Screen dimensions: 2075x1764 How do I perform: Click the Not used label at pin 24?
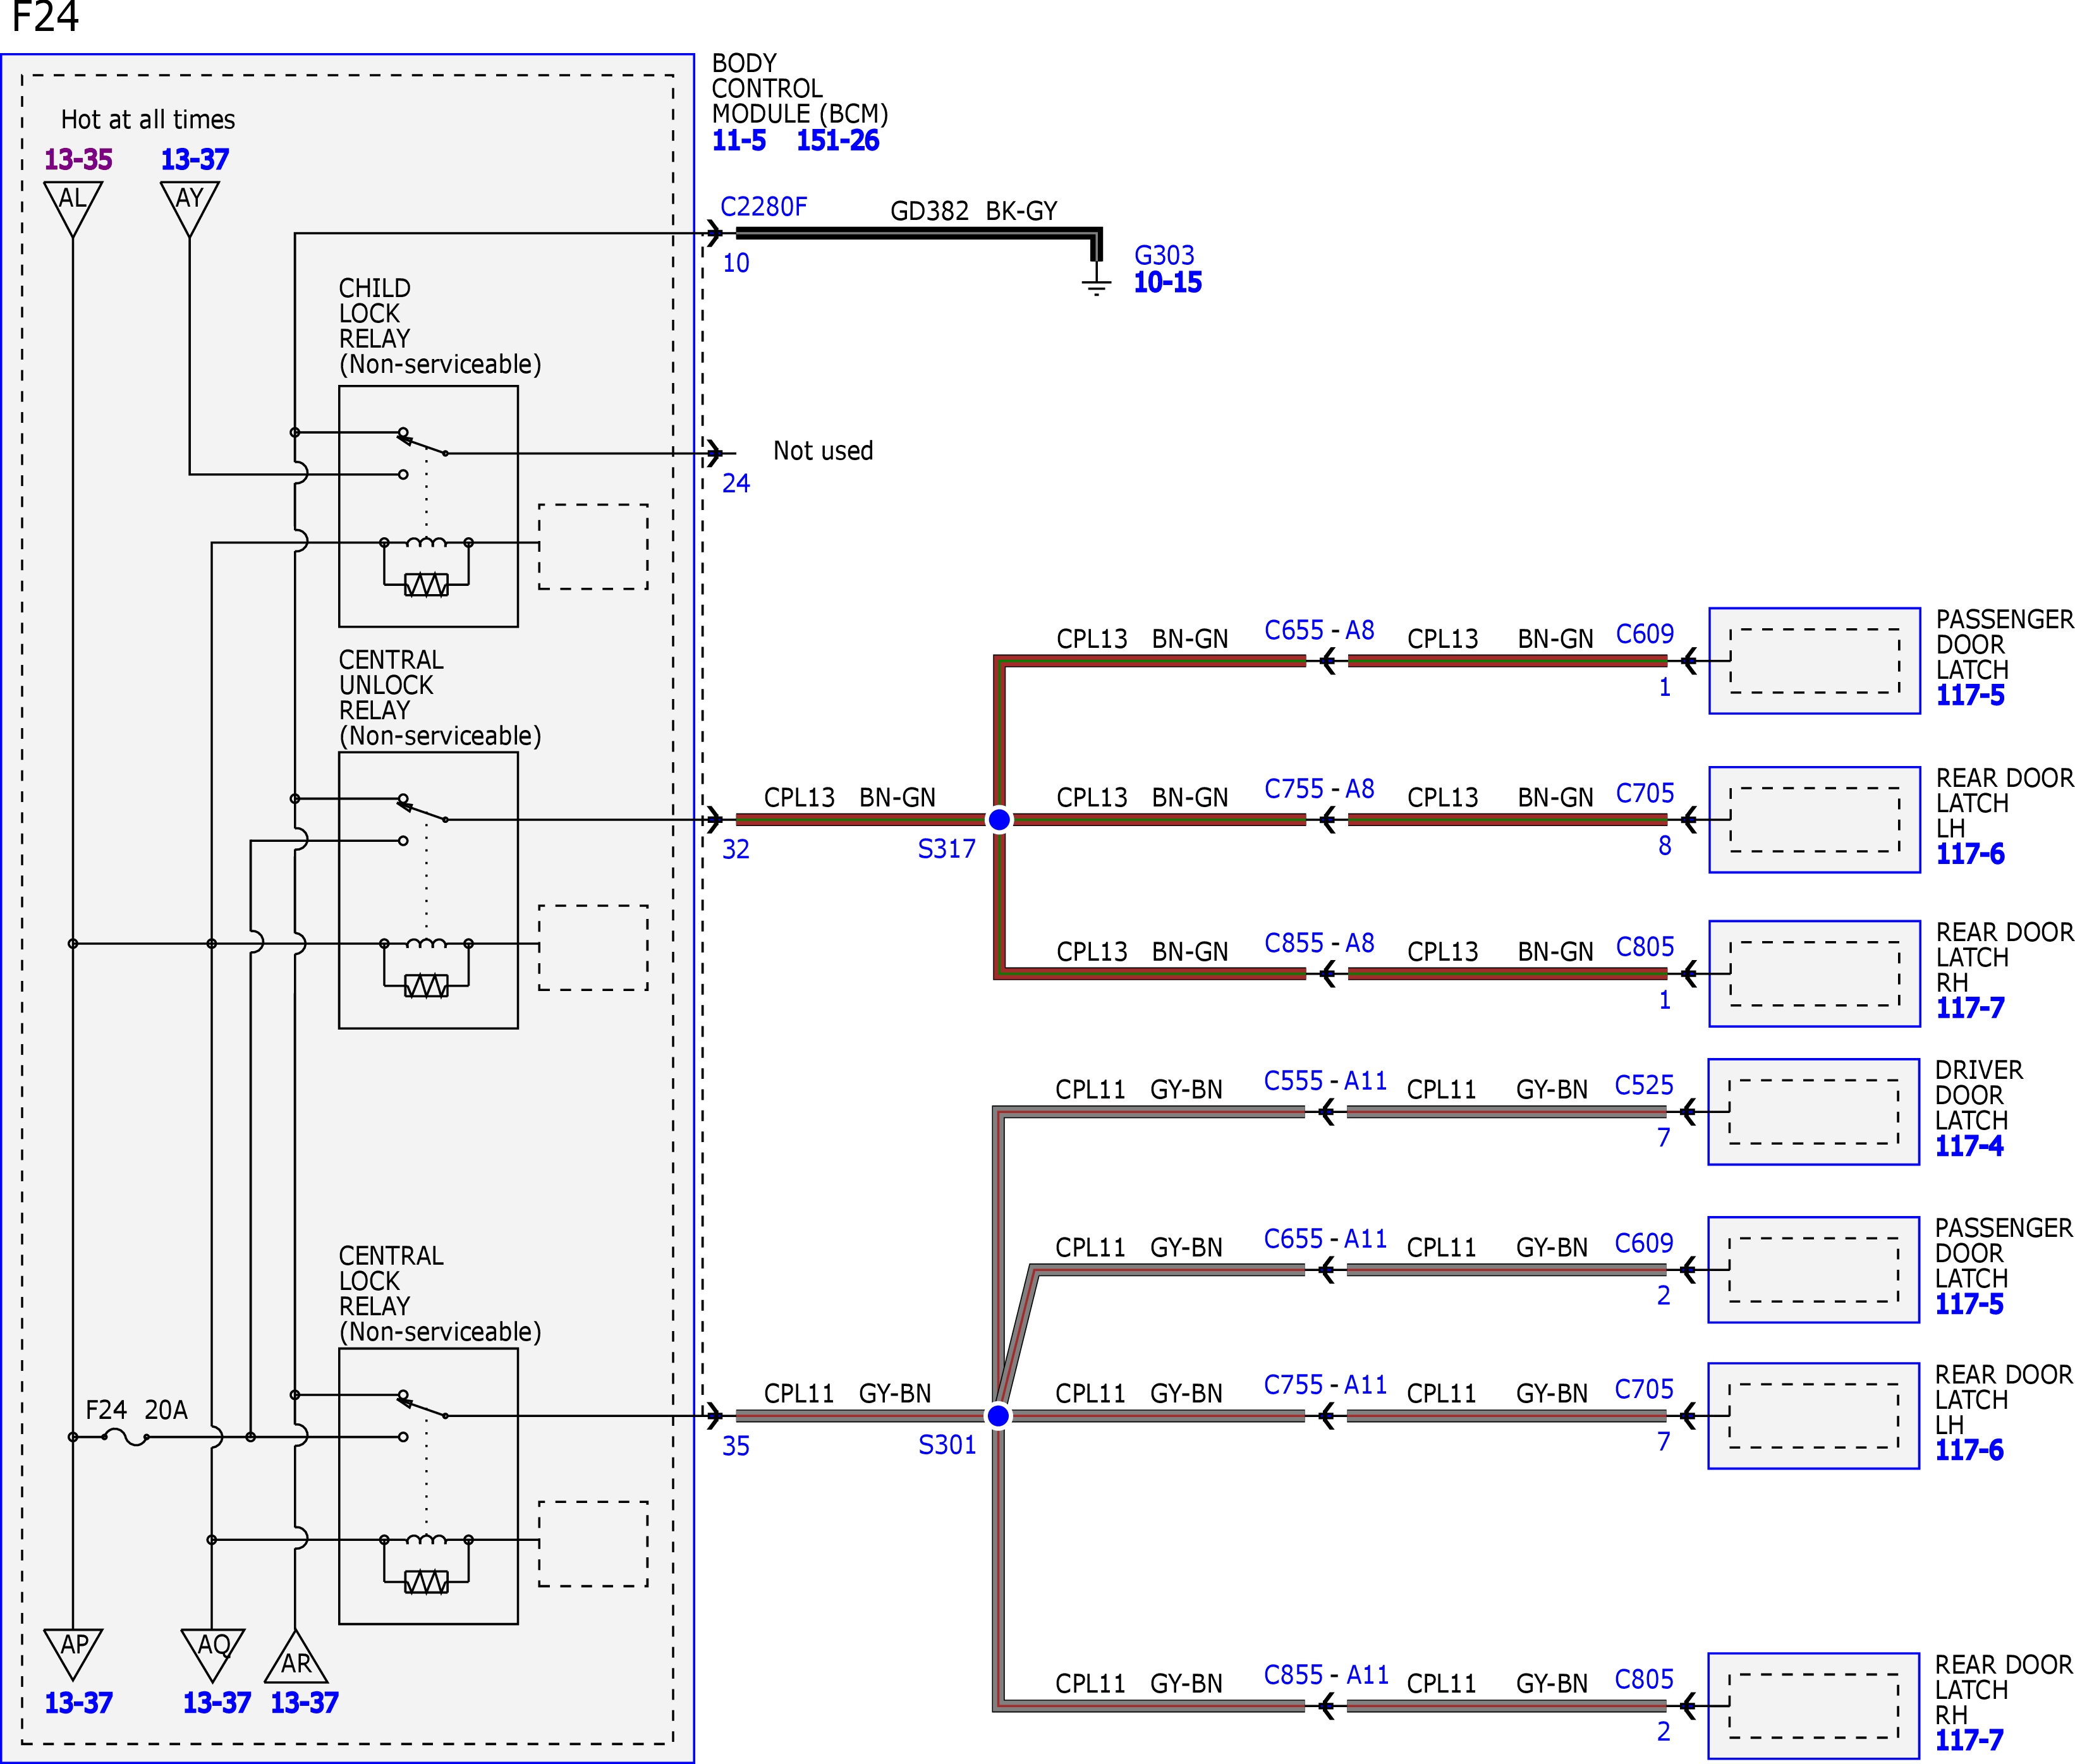point(823,451)
